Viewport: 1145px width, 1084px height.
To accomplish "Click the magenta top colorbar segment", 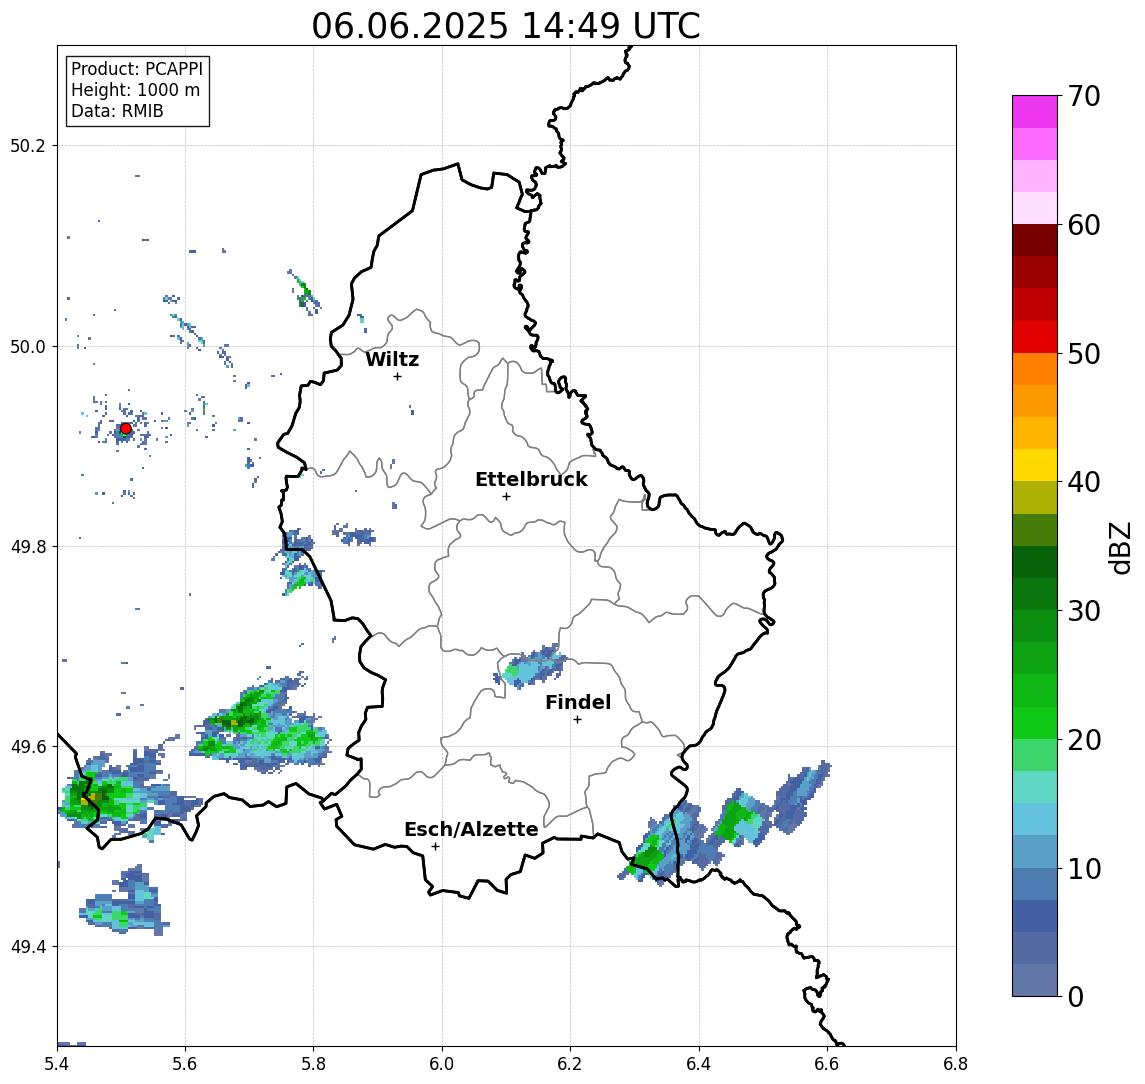I will [1035, 112].
